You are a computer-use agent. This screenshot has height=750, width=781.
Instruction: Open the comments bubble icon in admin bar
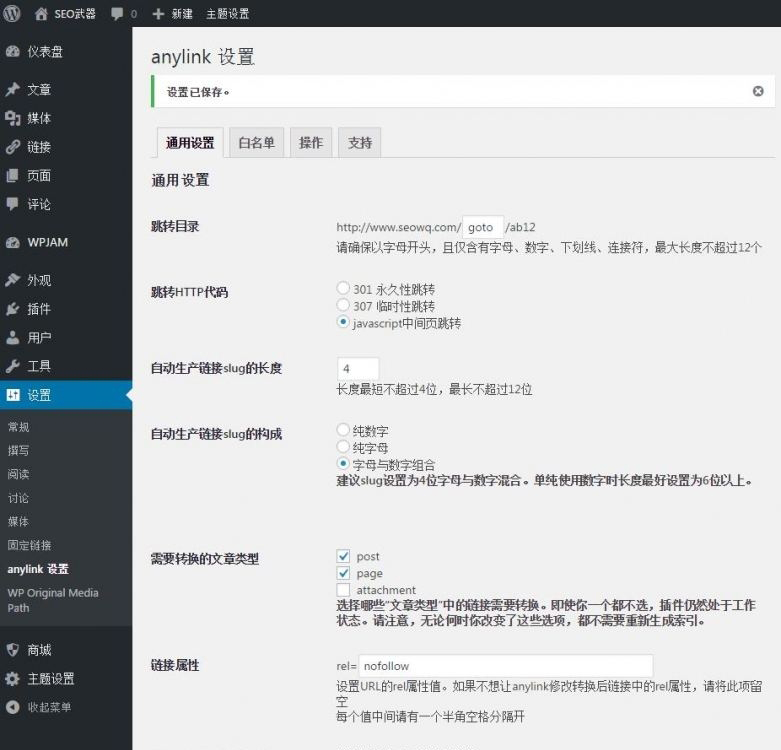(x=118, y=14)
